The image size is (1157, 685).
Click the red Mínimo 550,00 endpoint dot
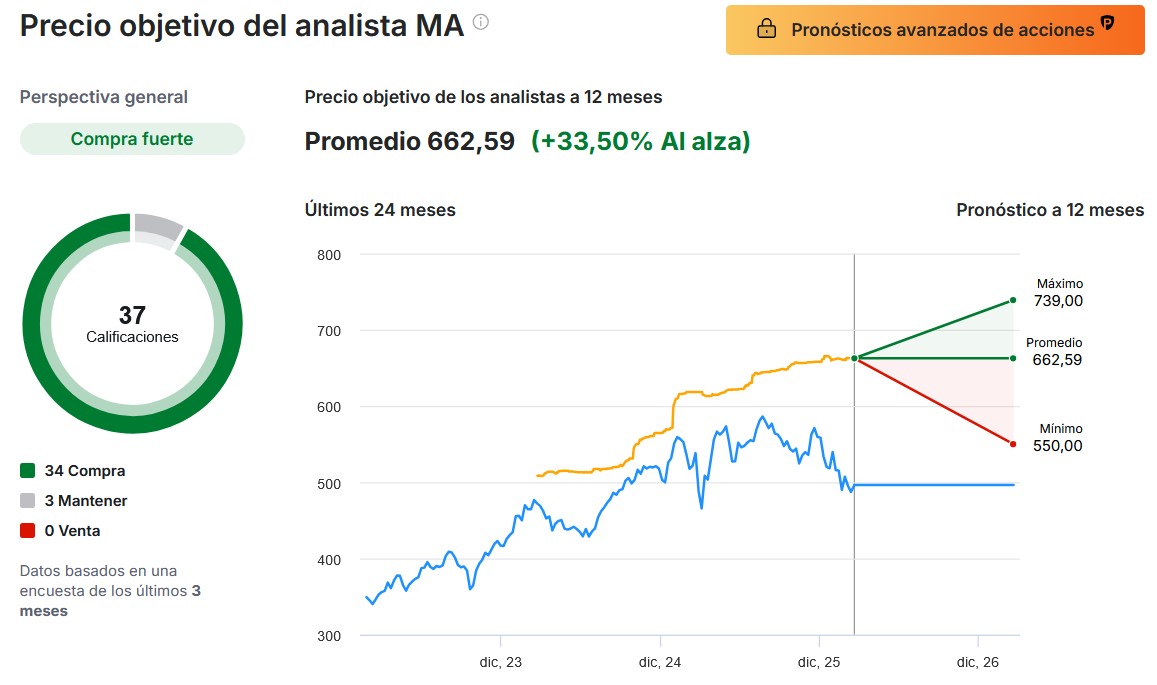(x=1013, y=444)
